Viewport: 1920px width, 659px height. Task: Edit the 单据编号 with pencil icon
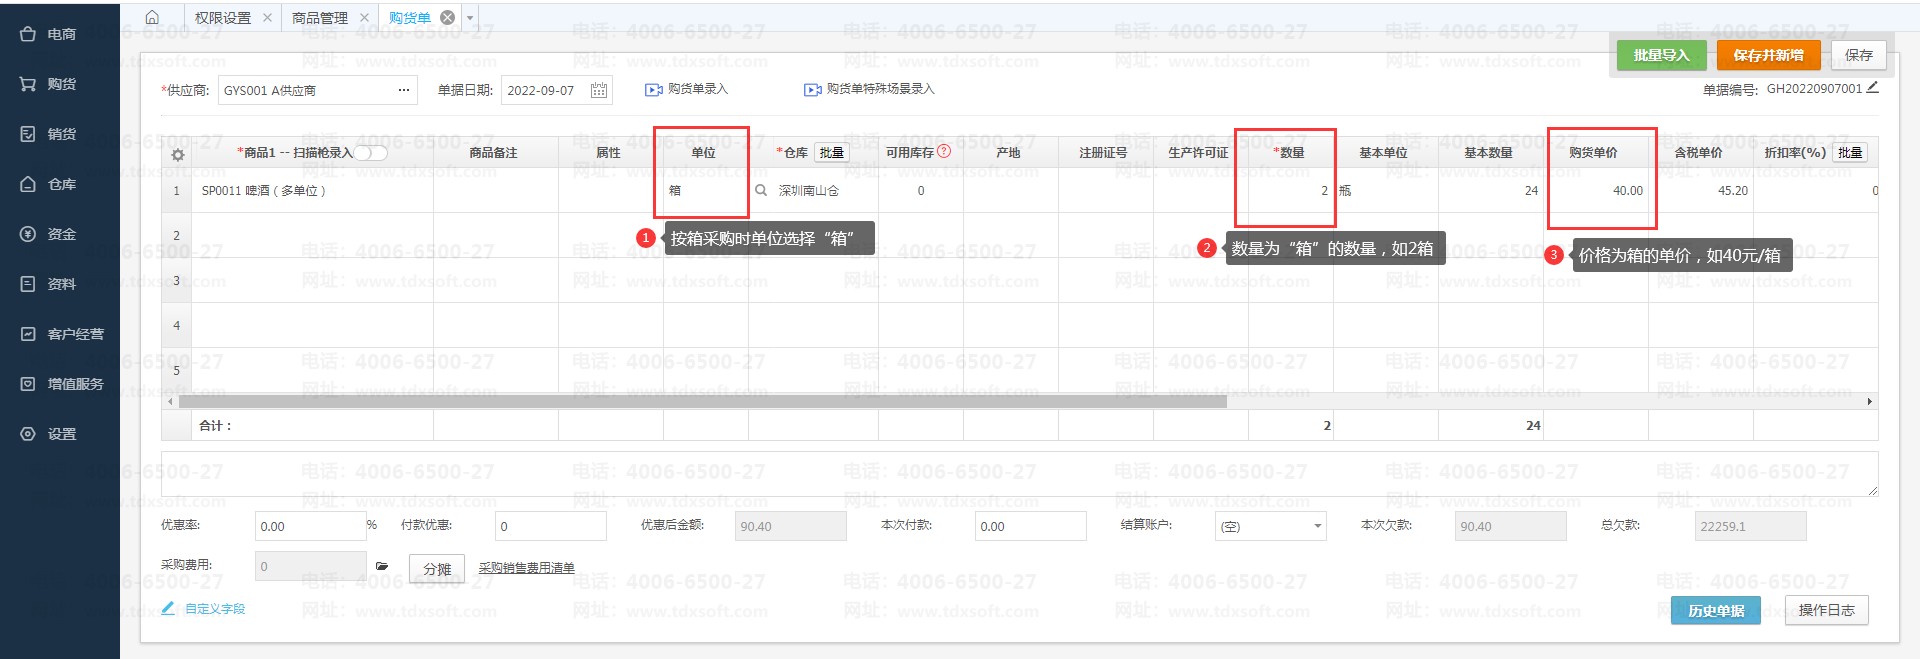click(1872, 88)
